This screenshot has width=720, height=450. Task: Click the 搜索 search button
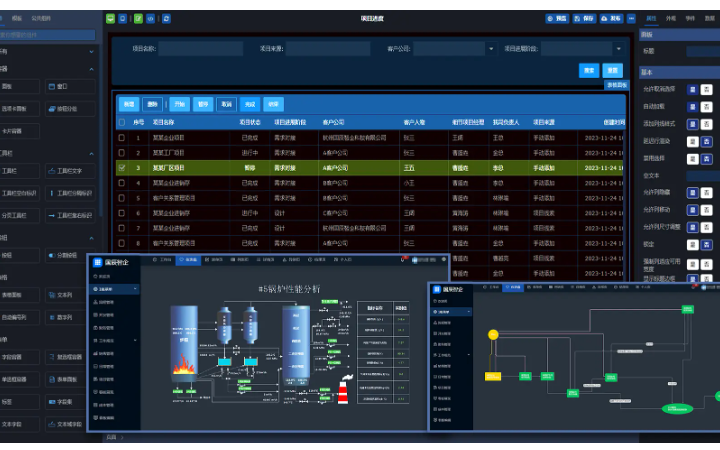(589, 70)
